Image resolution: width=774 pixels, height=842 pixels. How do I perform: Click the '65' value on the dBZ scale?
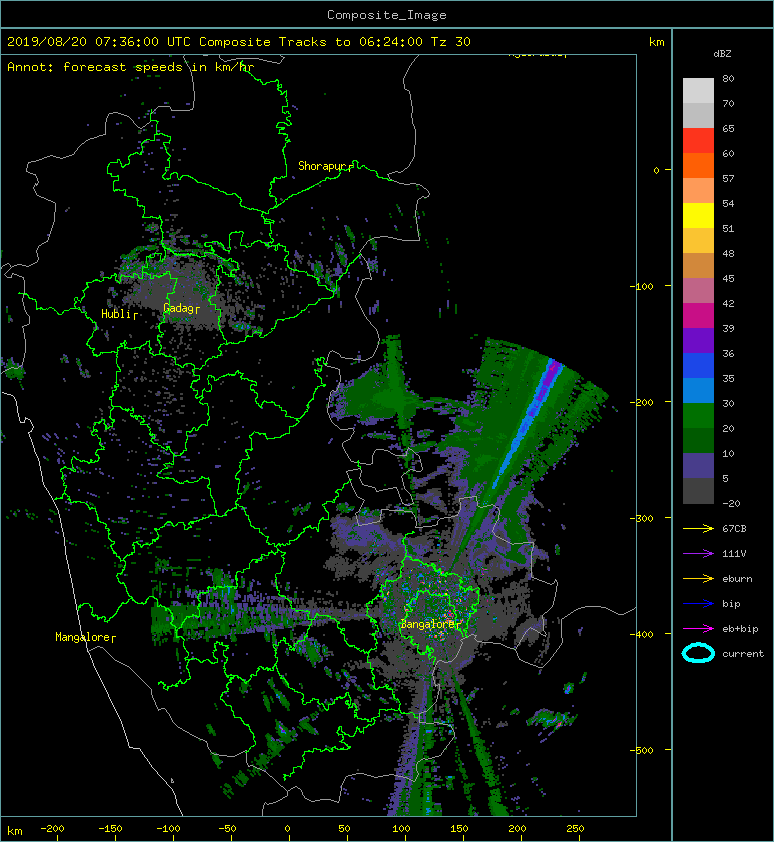[x=728, y=128]
